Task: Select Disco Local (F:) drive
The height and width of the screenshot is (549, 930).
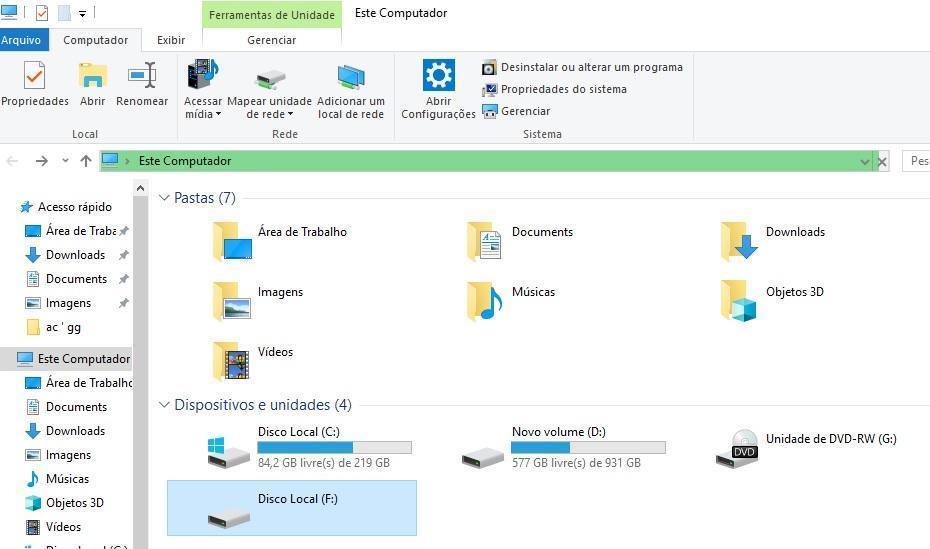Action: [292, 508]
